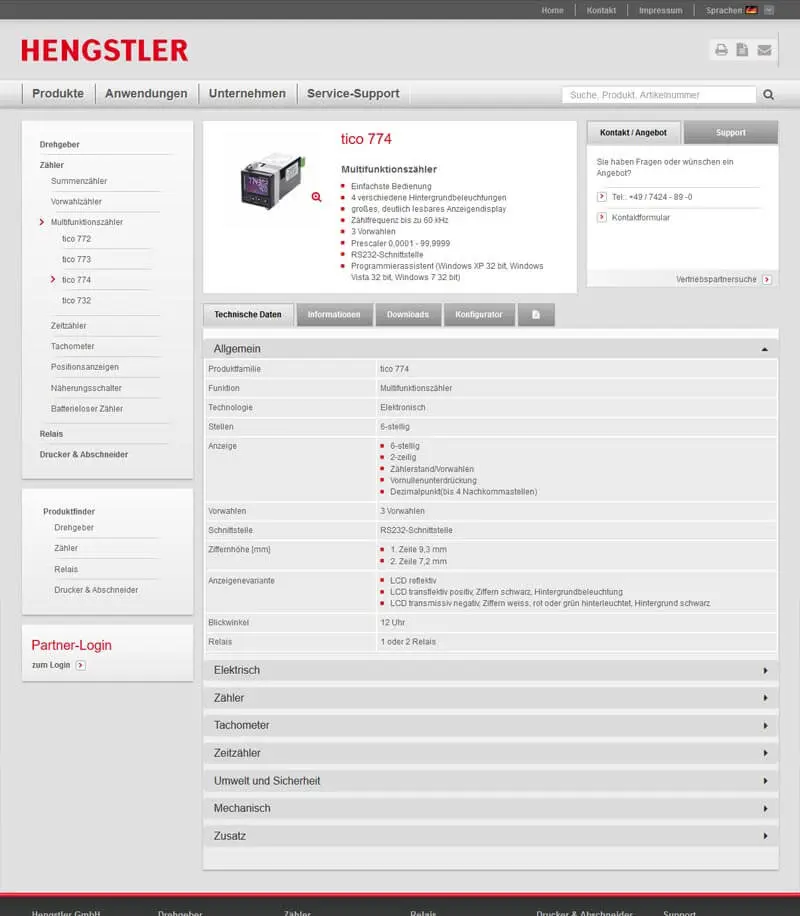Click the search magnifier icon
This screenshot has width=800, height=916.
(x=769, y=95)
